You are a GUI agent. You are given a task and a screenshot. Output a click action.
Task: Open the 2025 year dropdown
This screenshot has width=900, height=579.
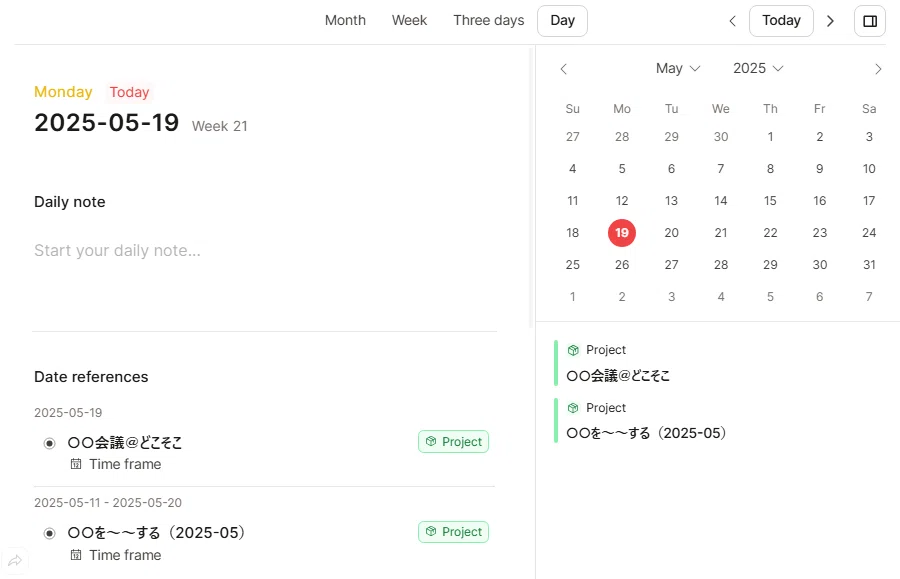click(x=758, y=68)
